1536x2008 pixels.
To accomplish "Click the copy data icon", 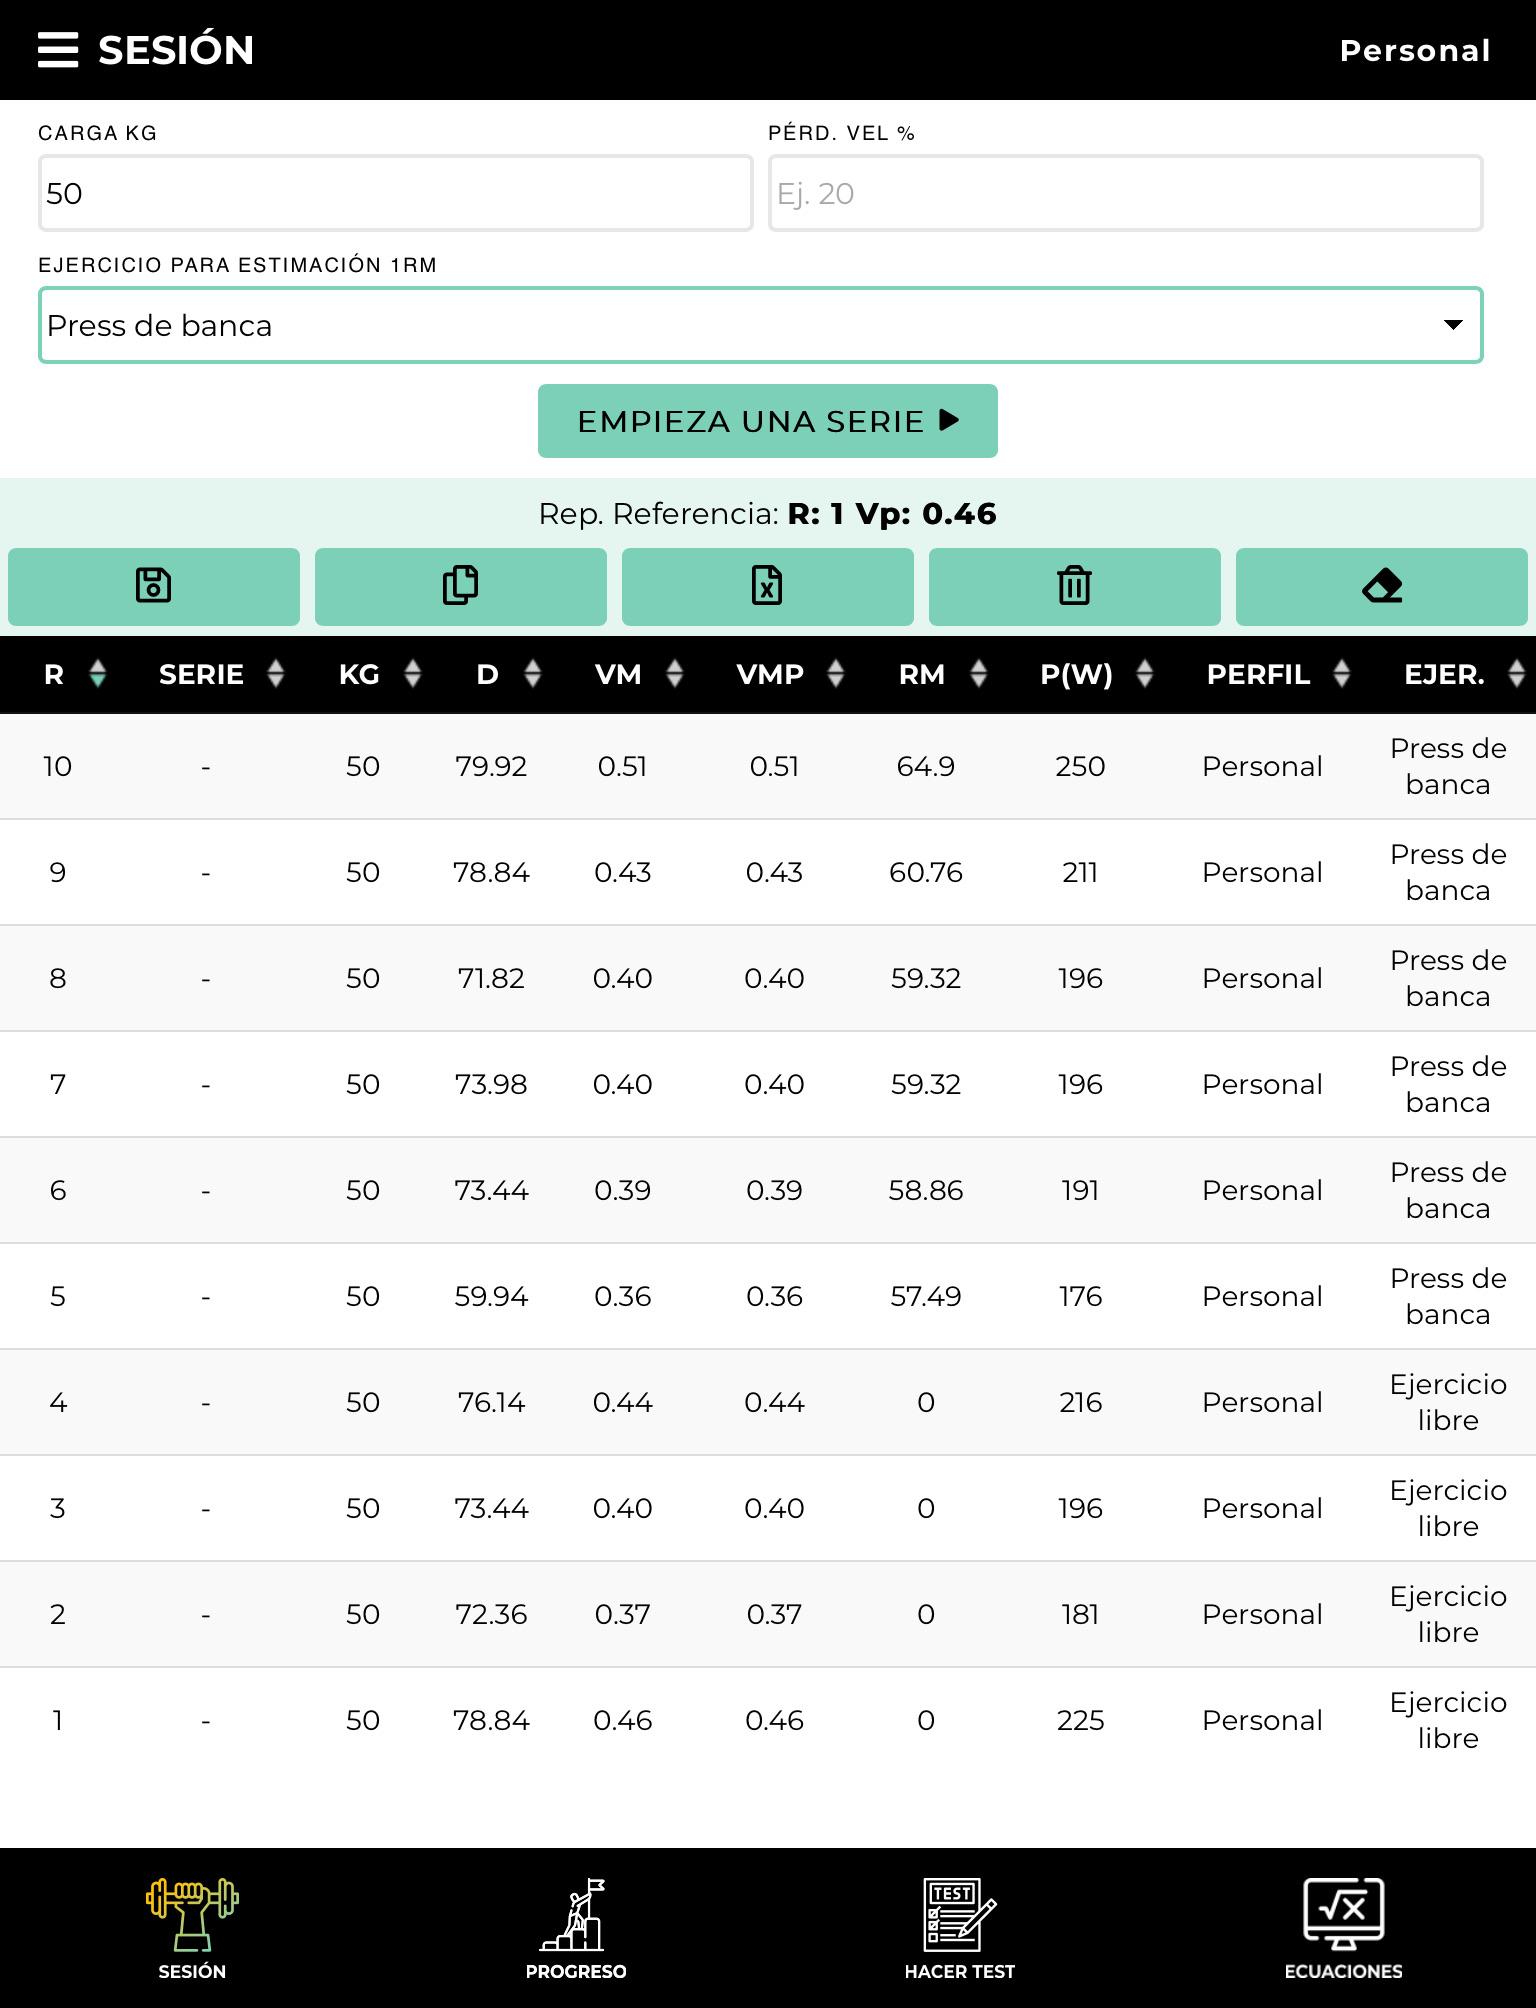I will point(461,587).
